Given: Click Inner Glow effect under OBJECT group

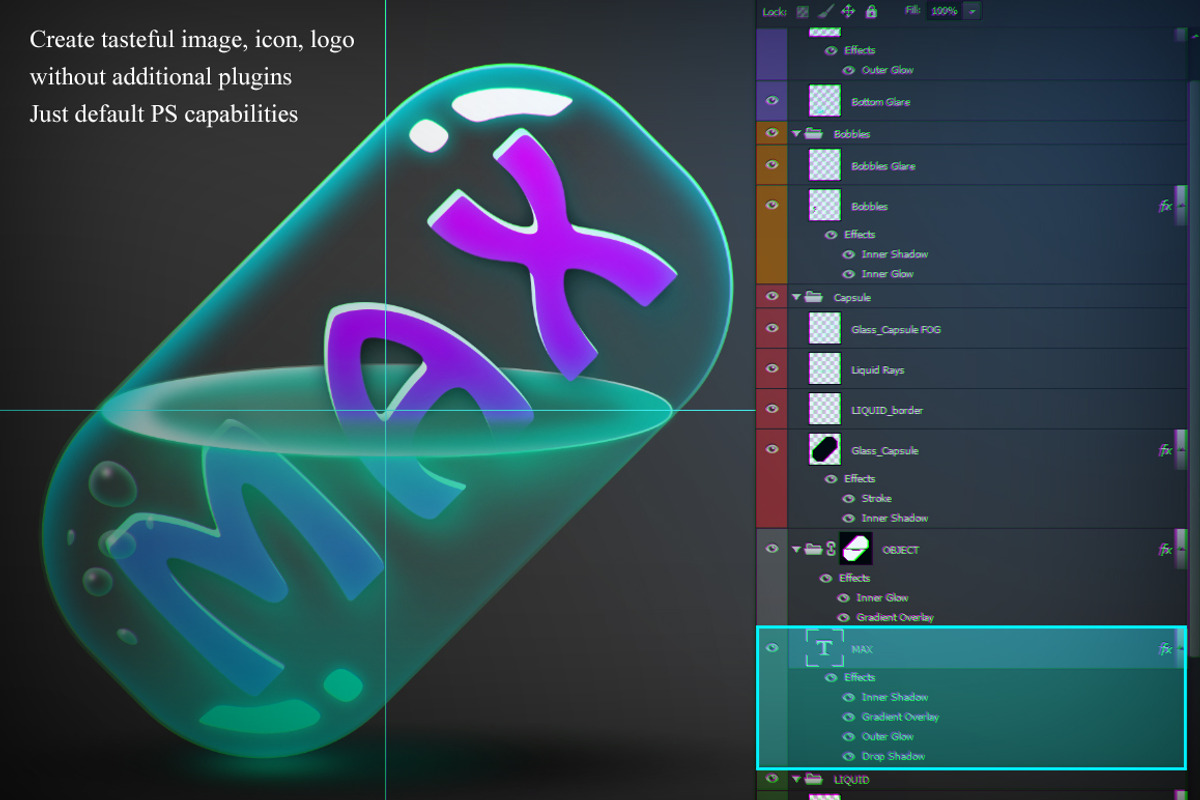Looking at the screenshot, I should coord(882,598).
